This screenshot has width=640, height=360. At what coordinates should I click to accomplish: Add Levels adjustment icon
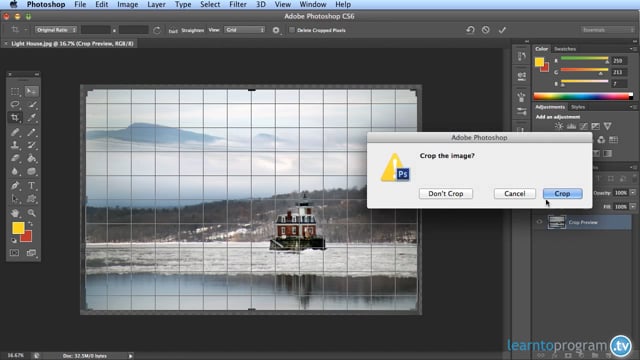coord(571,126)
